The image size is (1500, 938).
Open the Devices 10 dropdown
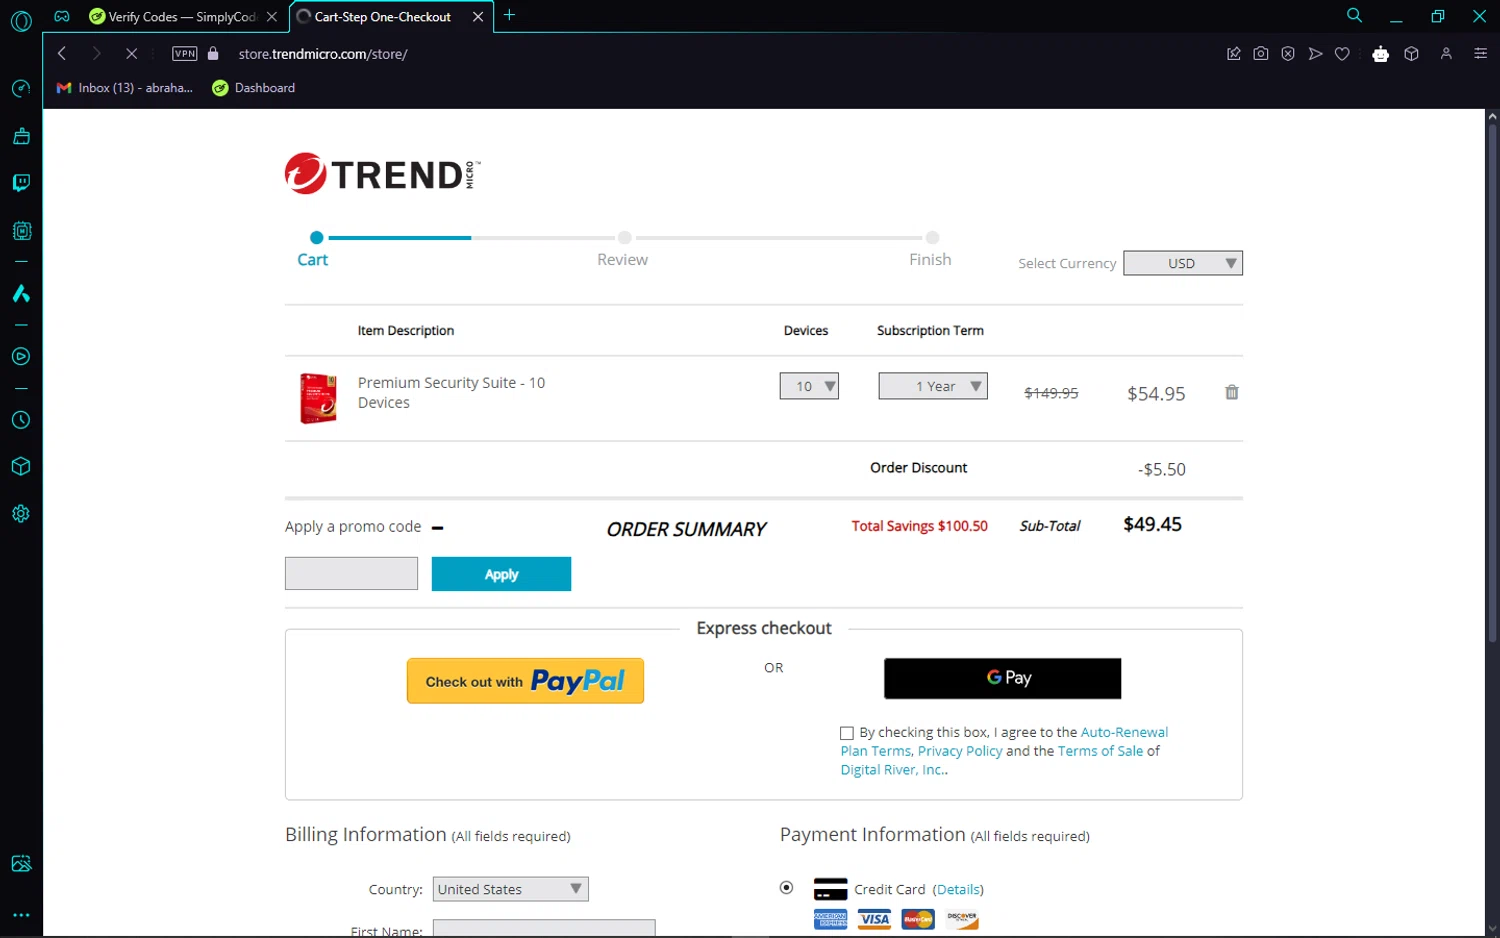[x=809, y=386]
